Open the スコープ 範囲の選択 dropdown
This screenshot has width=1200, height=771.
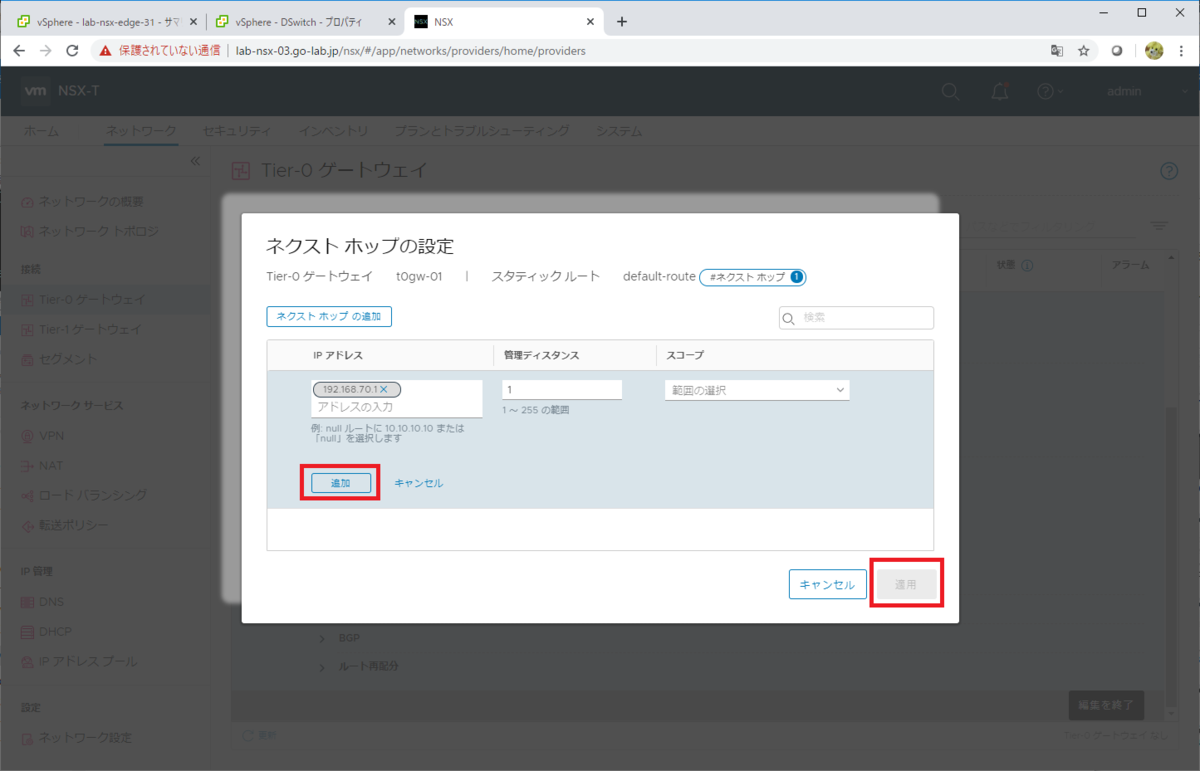pyautogui.click(x=757, y=390)
